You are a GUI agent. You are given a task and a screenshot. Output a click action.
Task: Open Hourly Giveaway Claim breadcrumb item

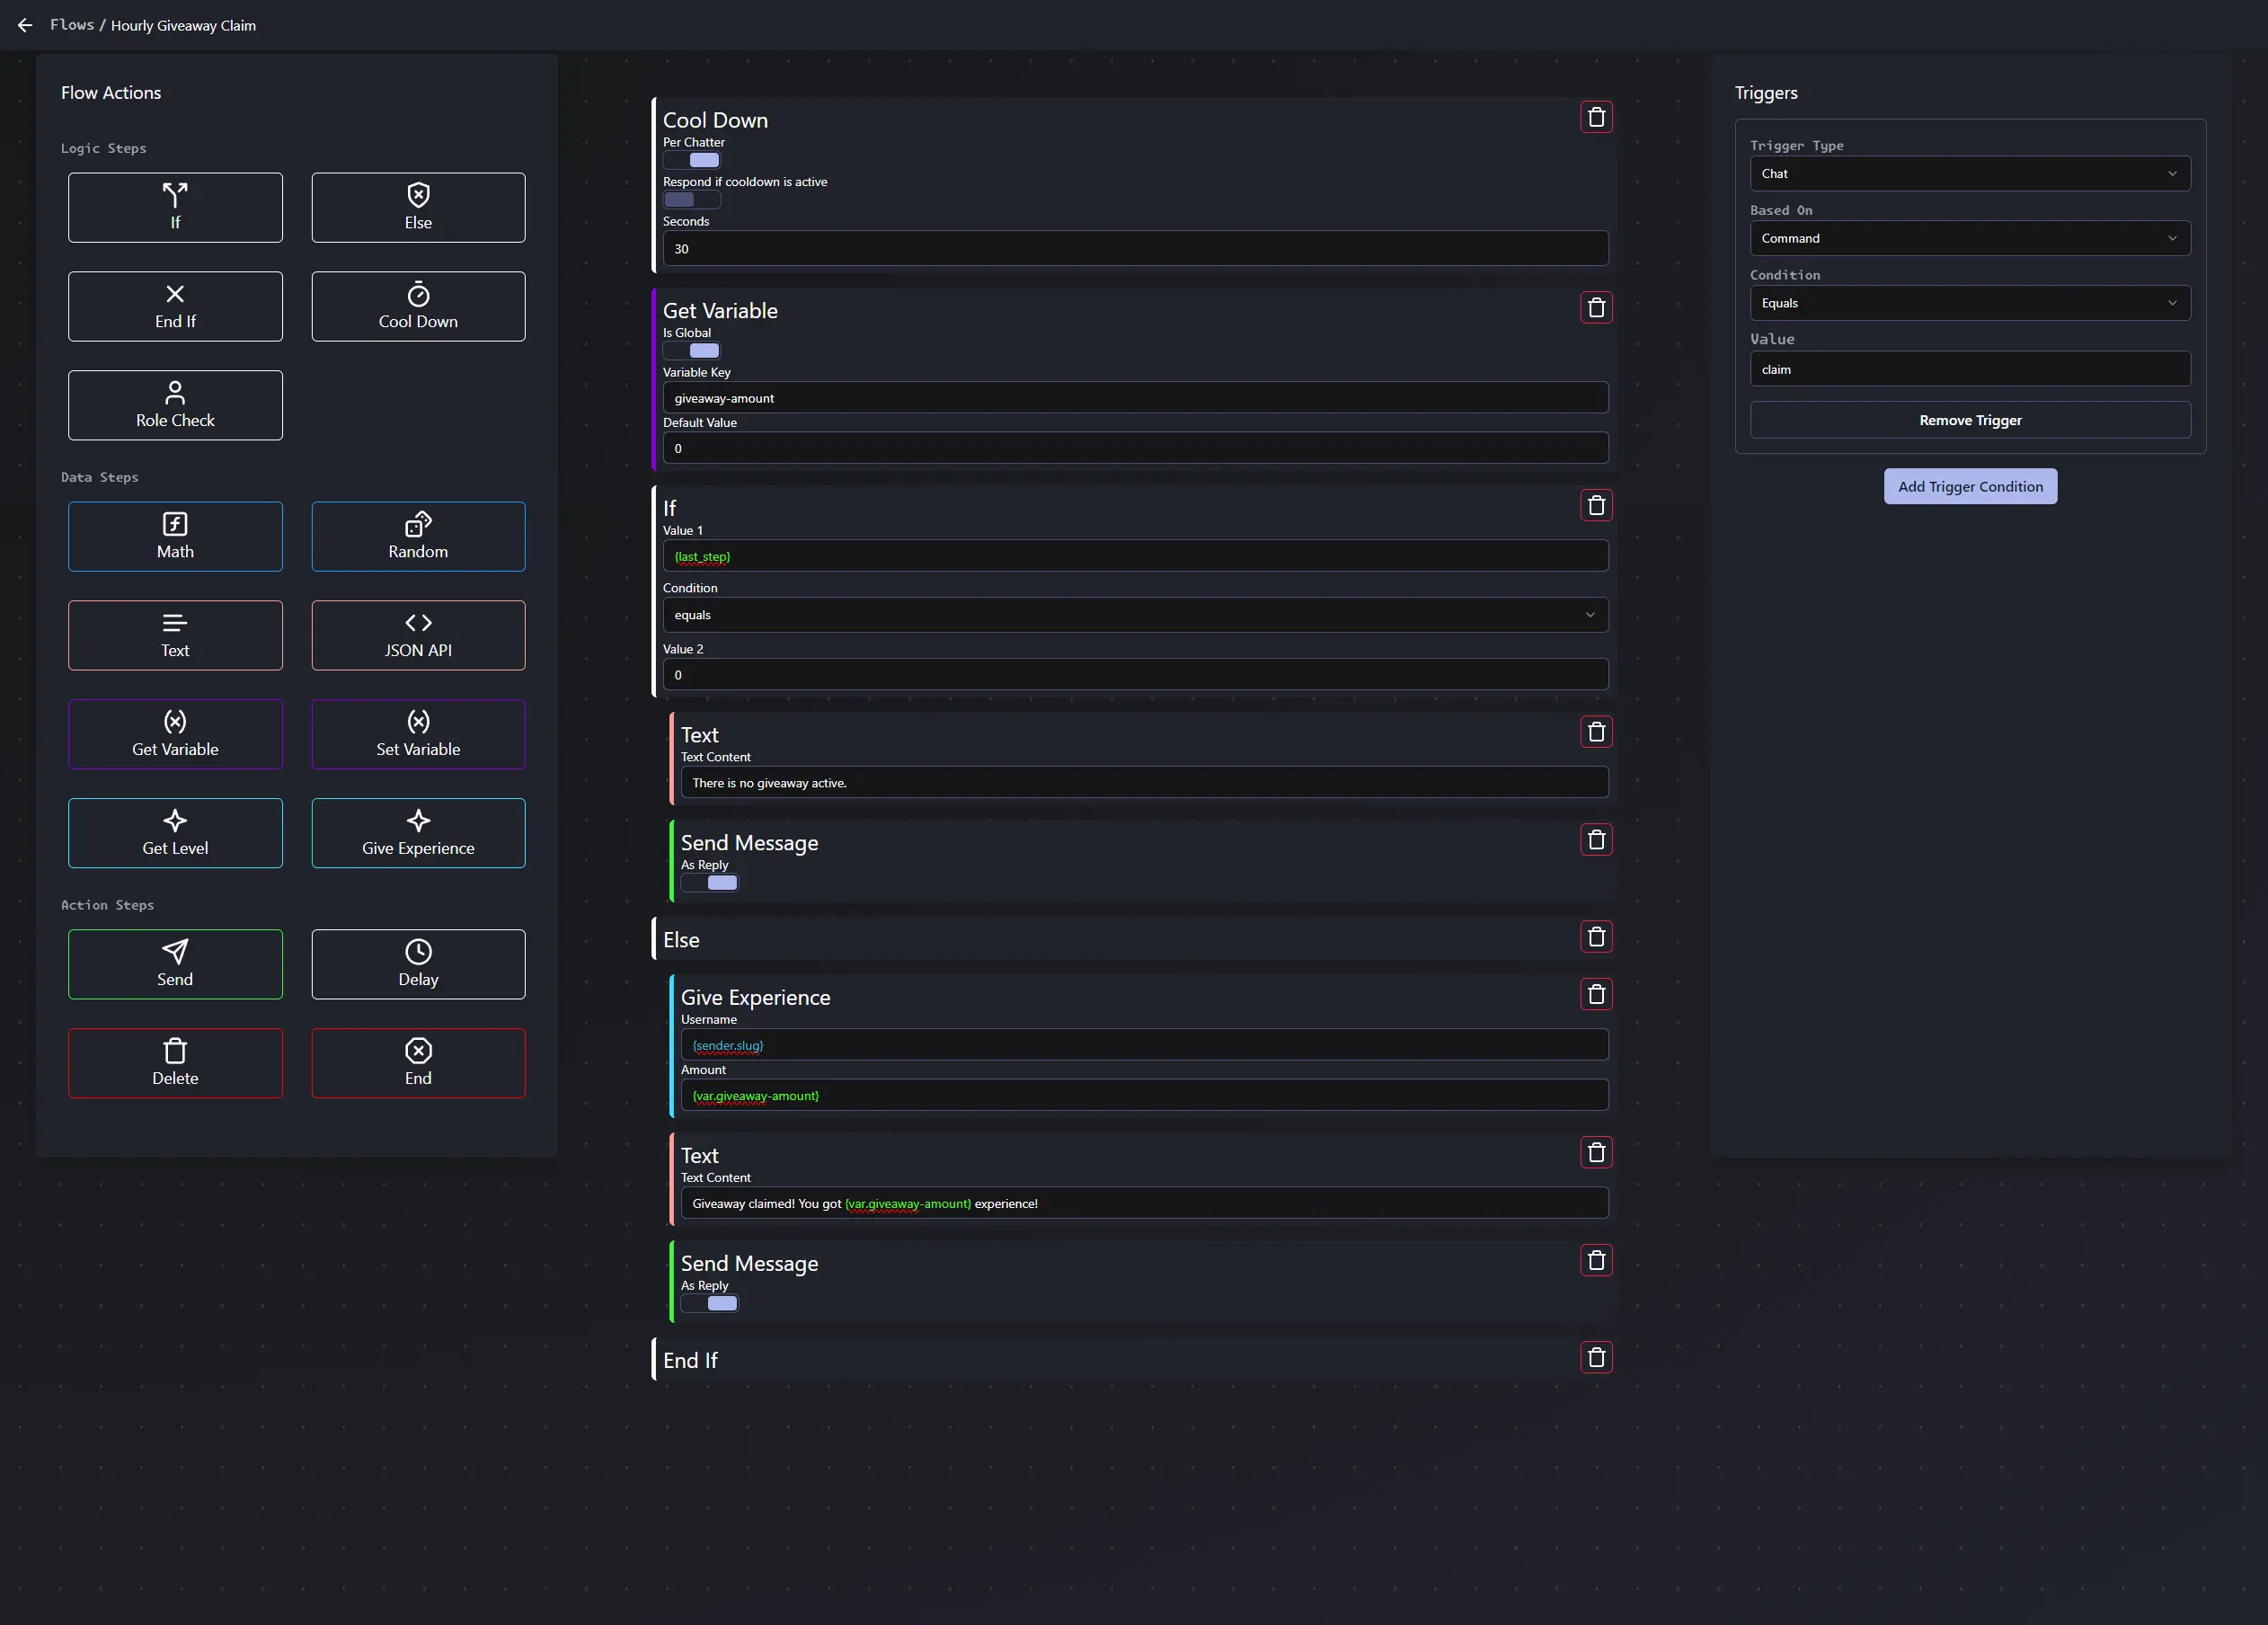(x=183, y=25)
